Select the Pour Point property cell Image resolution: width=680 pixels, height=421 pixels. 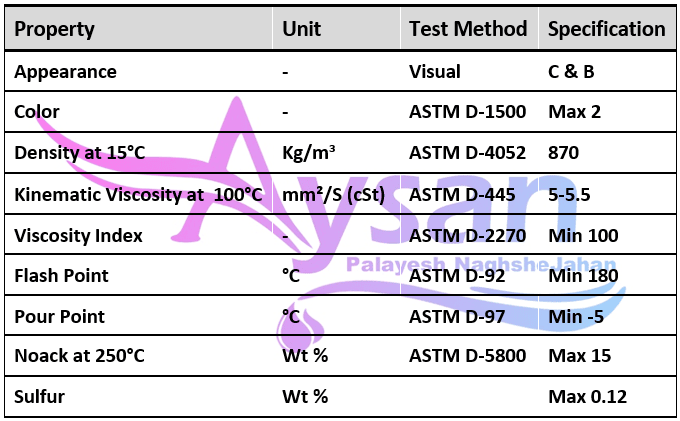pyautogui.click(x=58, y=316)
